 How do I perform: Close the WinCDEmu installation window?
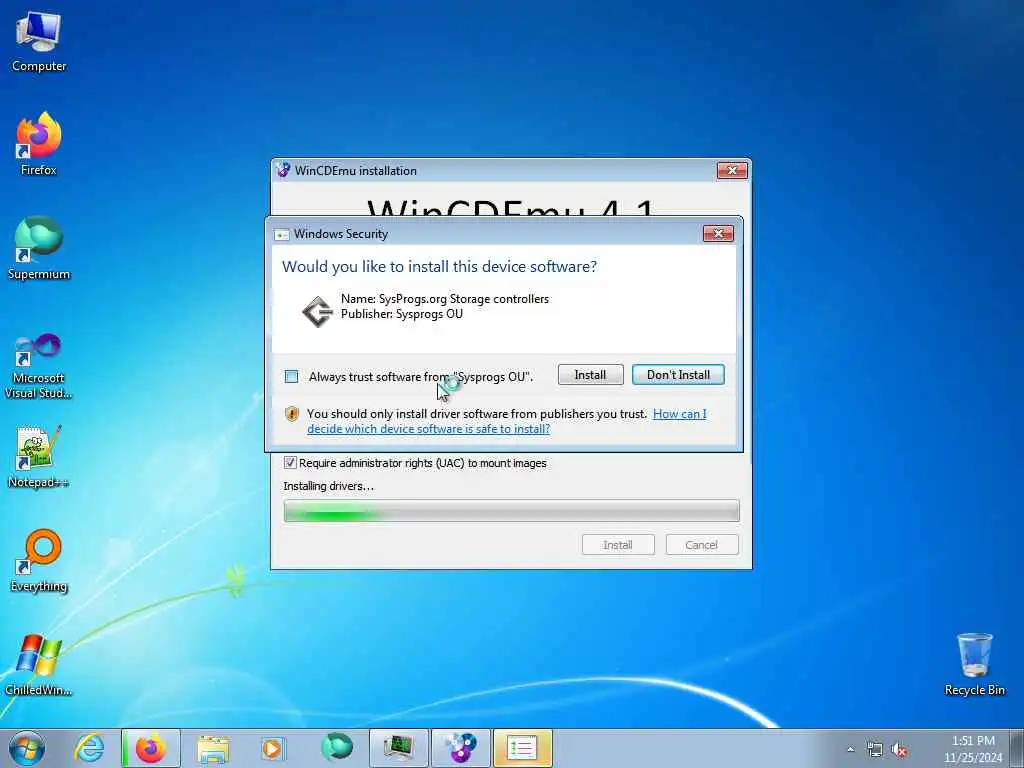(x=732, y=170)
